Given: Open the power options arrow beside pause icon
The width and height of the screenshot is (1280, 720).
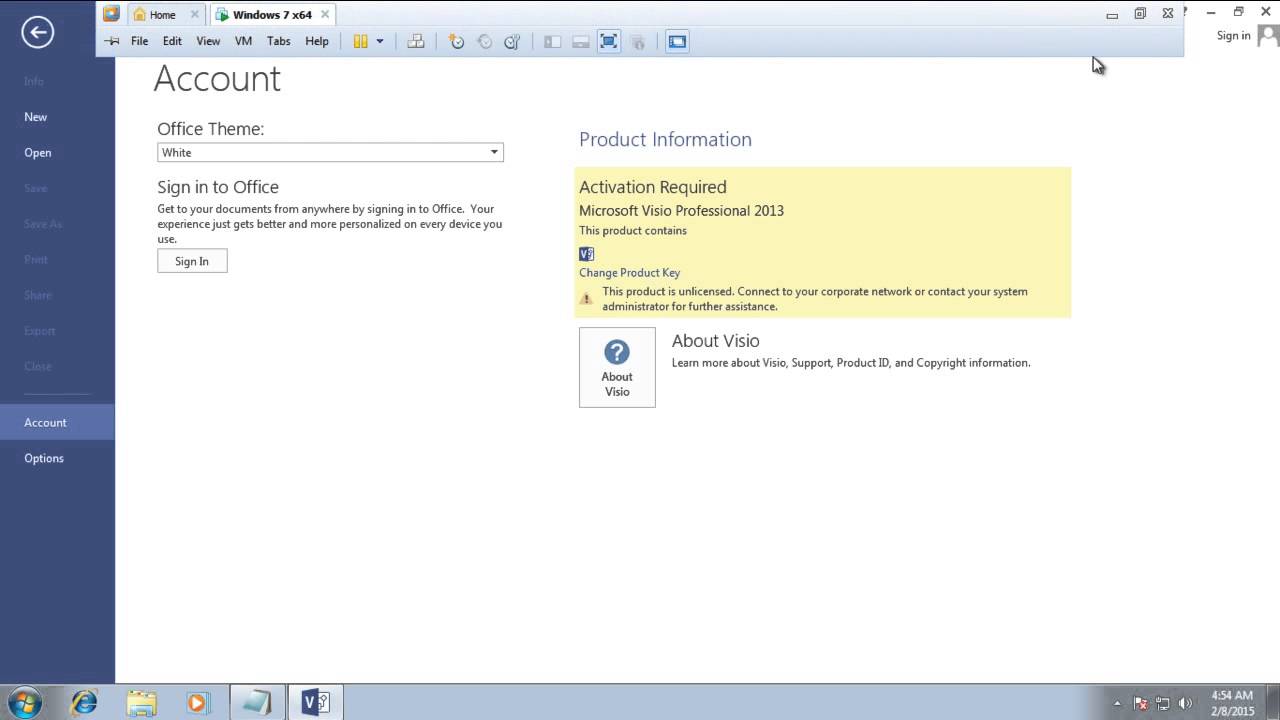Looking at the screenshot, I should 380,41.
